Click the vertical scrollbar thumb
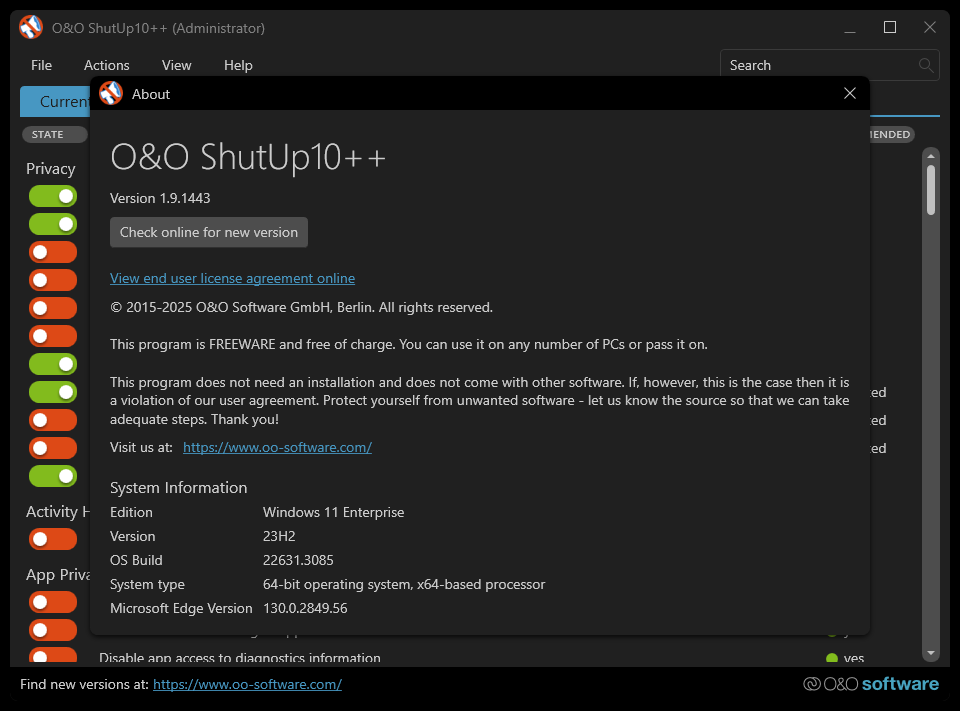 coord(931,190)
